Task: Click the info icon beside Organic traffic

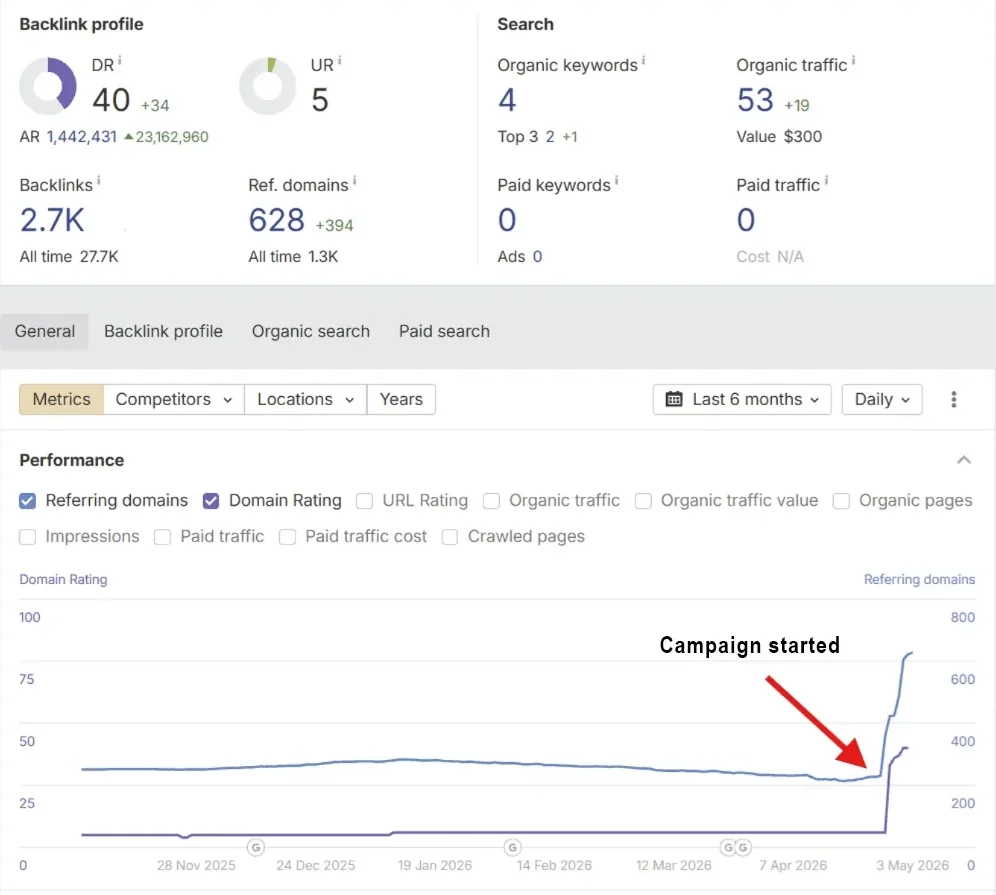Action: coord(853,61)
